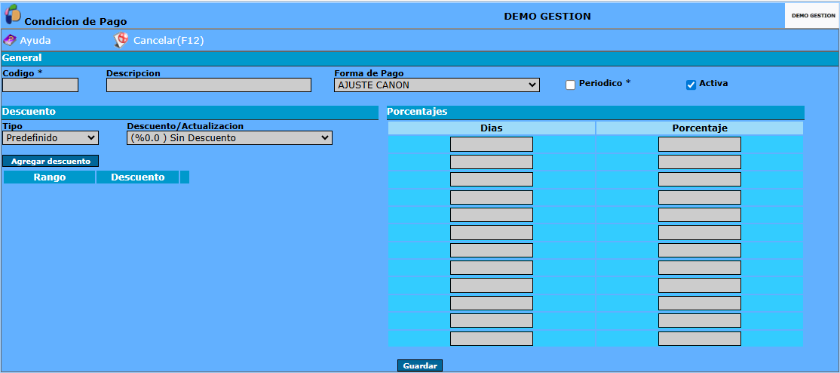Click the DEMO GESTION logo image

coord(813,16)
